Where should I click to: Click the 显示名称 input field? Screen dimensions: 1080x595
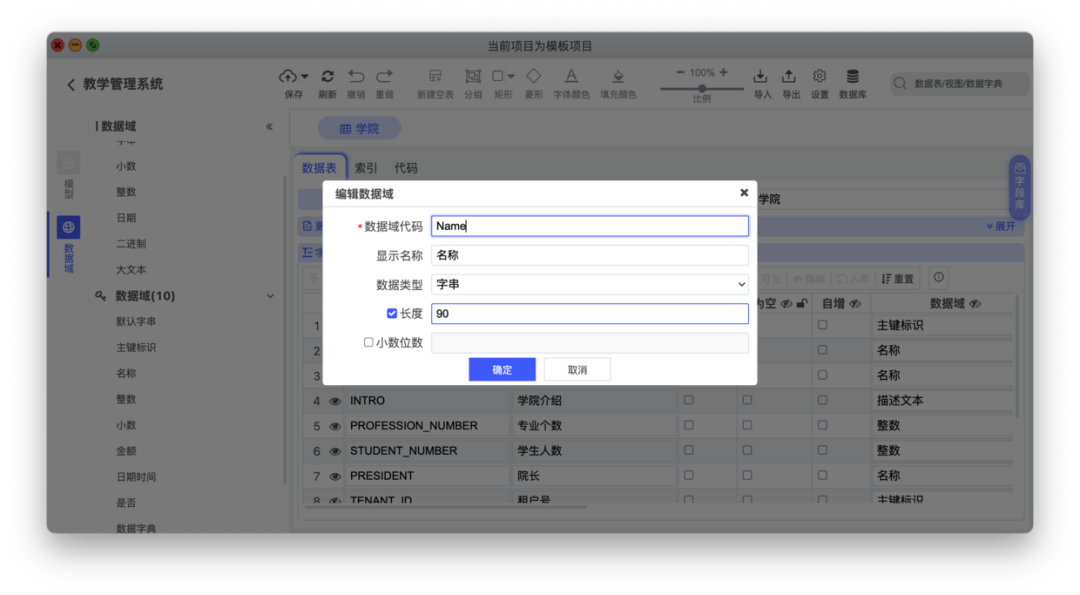click(x=590, y=255)
